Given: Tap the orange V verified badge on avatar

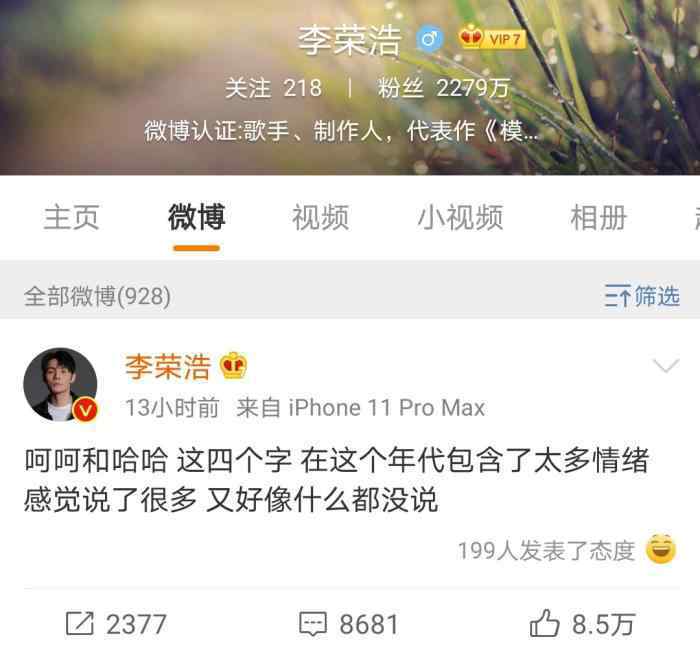Looking at the screenshot, I should (85, 409).
